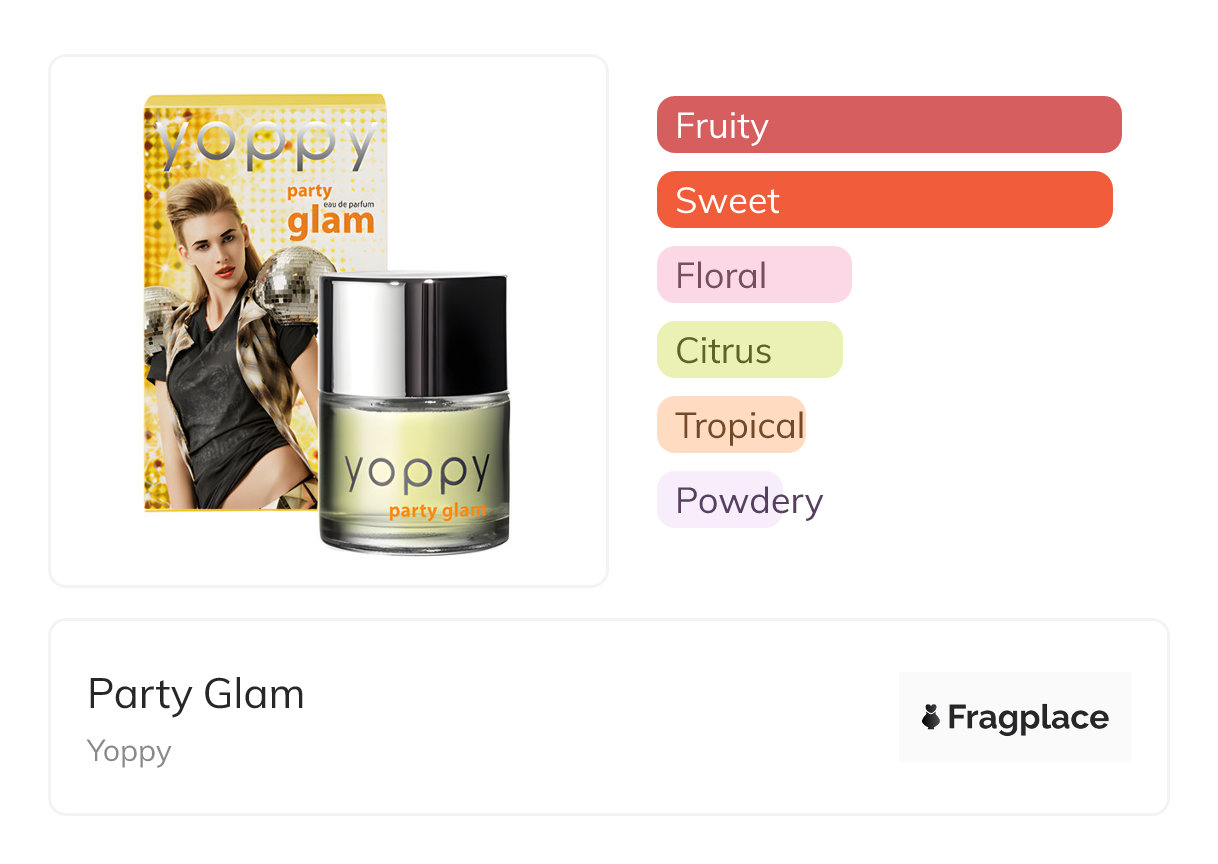Open the Fragplace logo button
This screenshot has height=864, width=1218.
click(1014, 717)
